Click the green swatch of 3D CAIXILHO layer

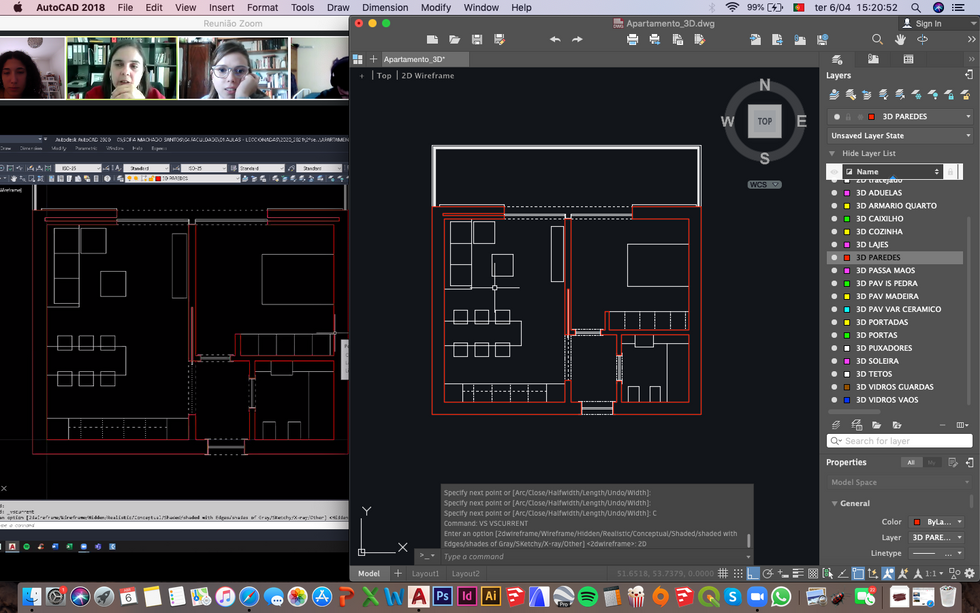coord(847,219)
